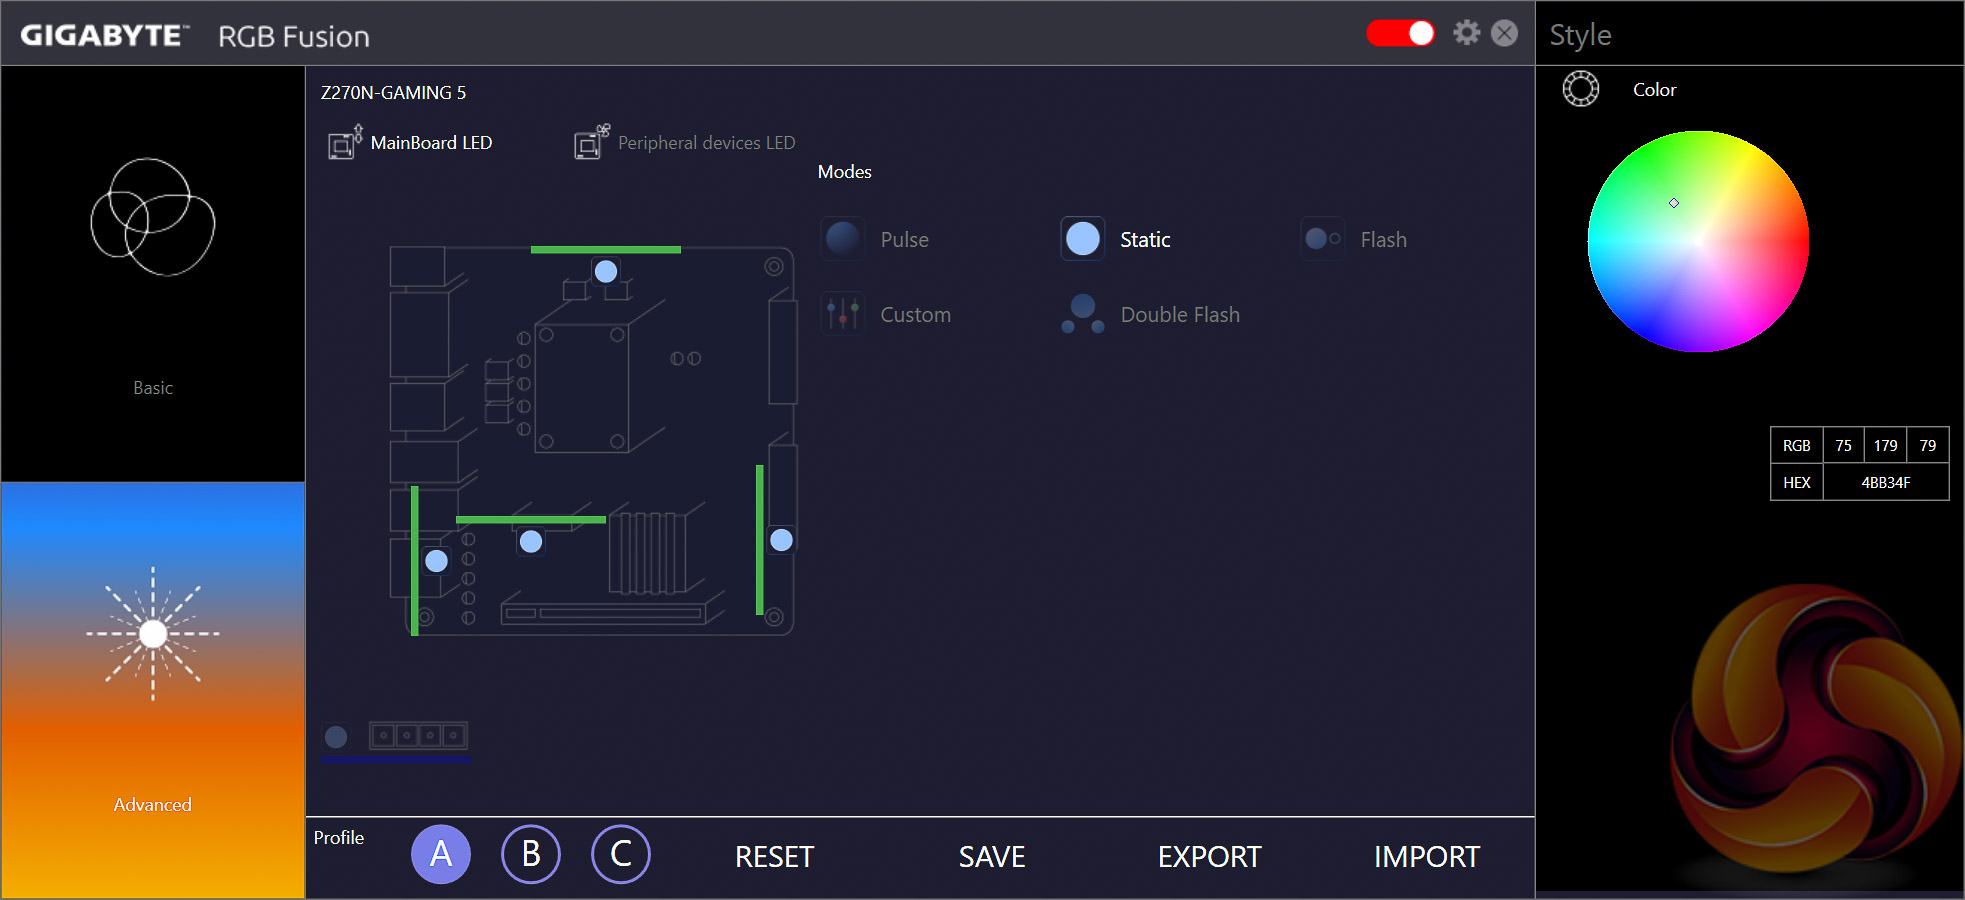Select the Double Flash mode icon
This screenshot has width=1965, height=900.
pyautogui.click(x=1083, y=314)
